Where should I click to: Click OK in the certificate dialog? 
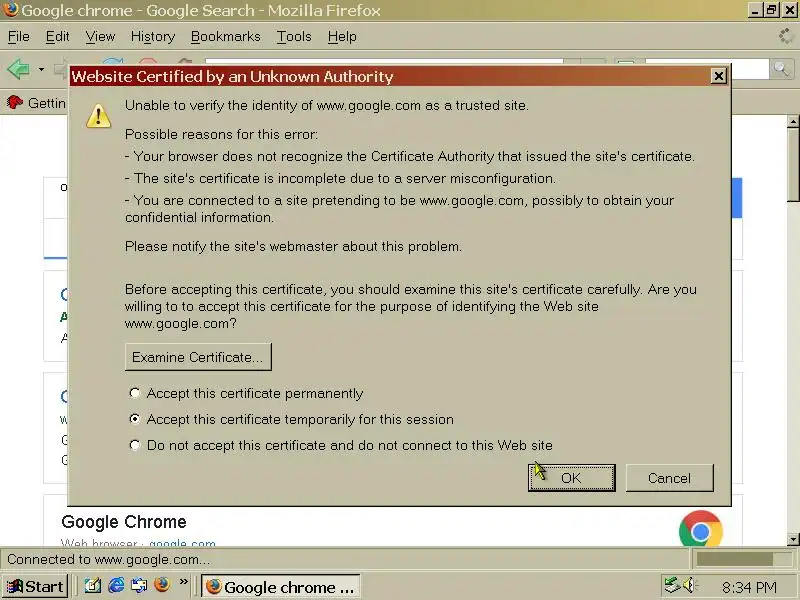click(571, 478)
